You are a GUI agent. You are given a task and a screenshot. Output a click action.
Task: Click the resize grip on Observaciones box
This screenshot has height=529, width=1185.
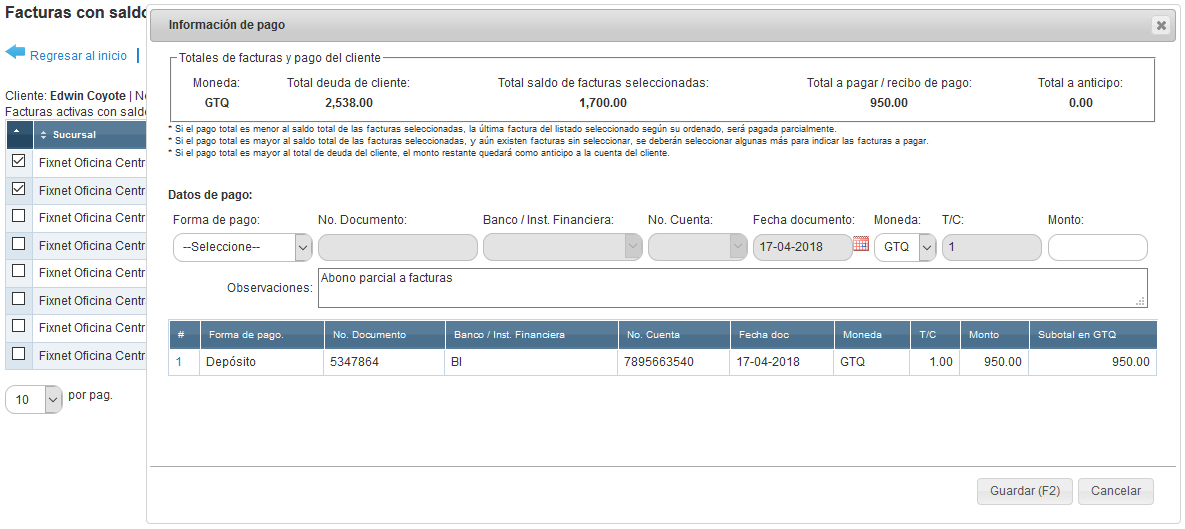[x=1140, y=301]
